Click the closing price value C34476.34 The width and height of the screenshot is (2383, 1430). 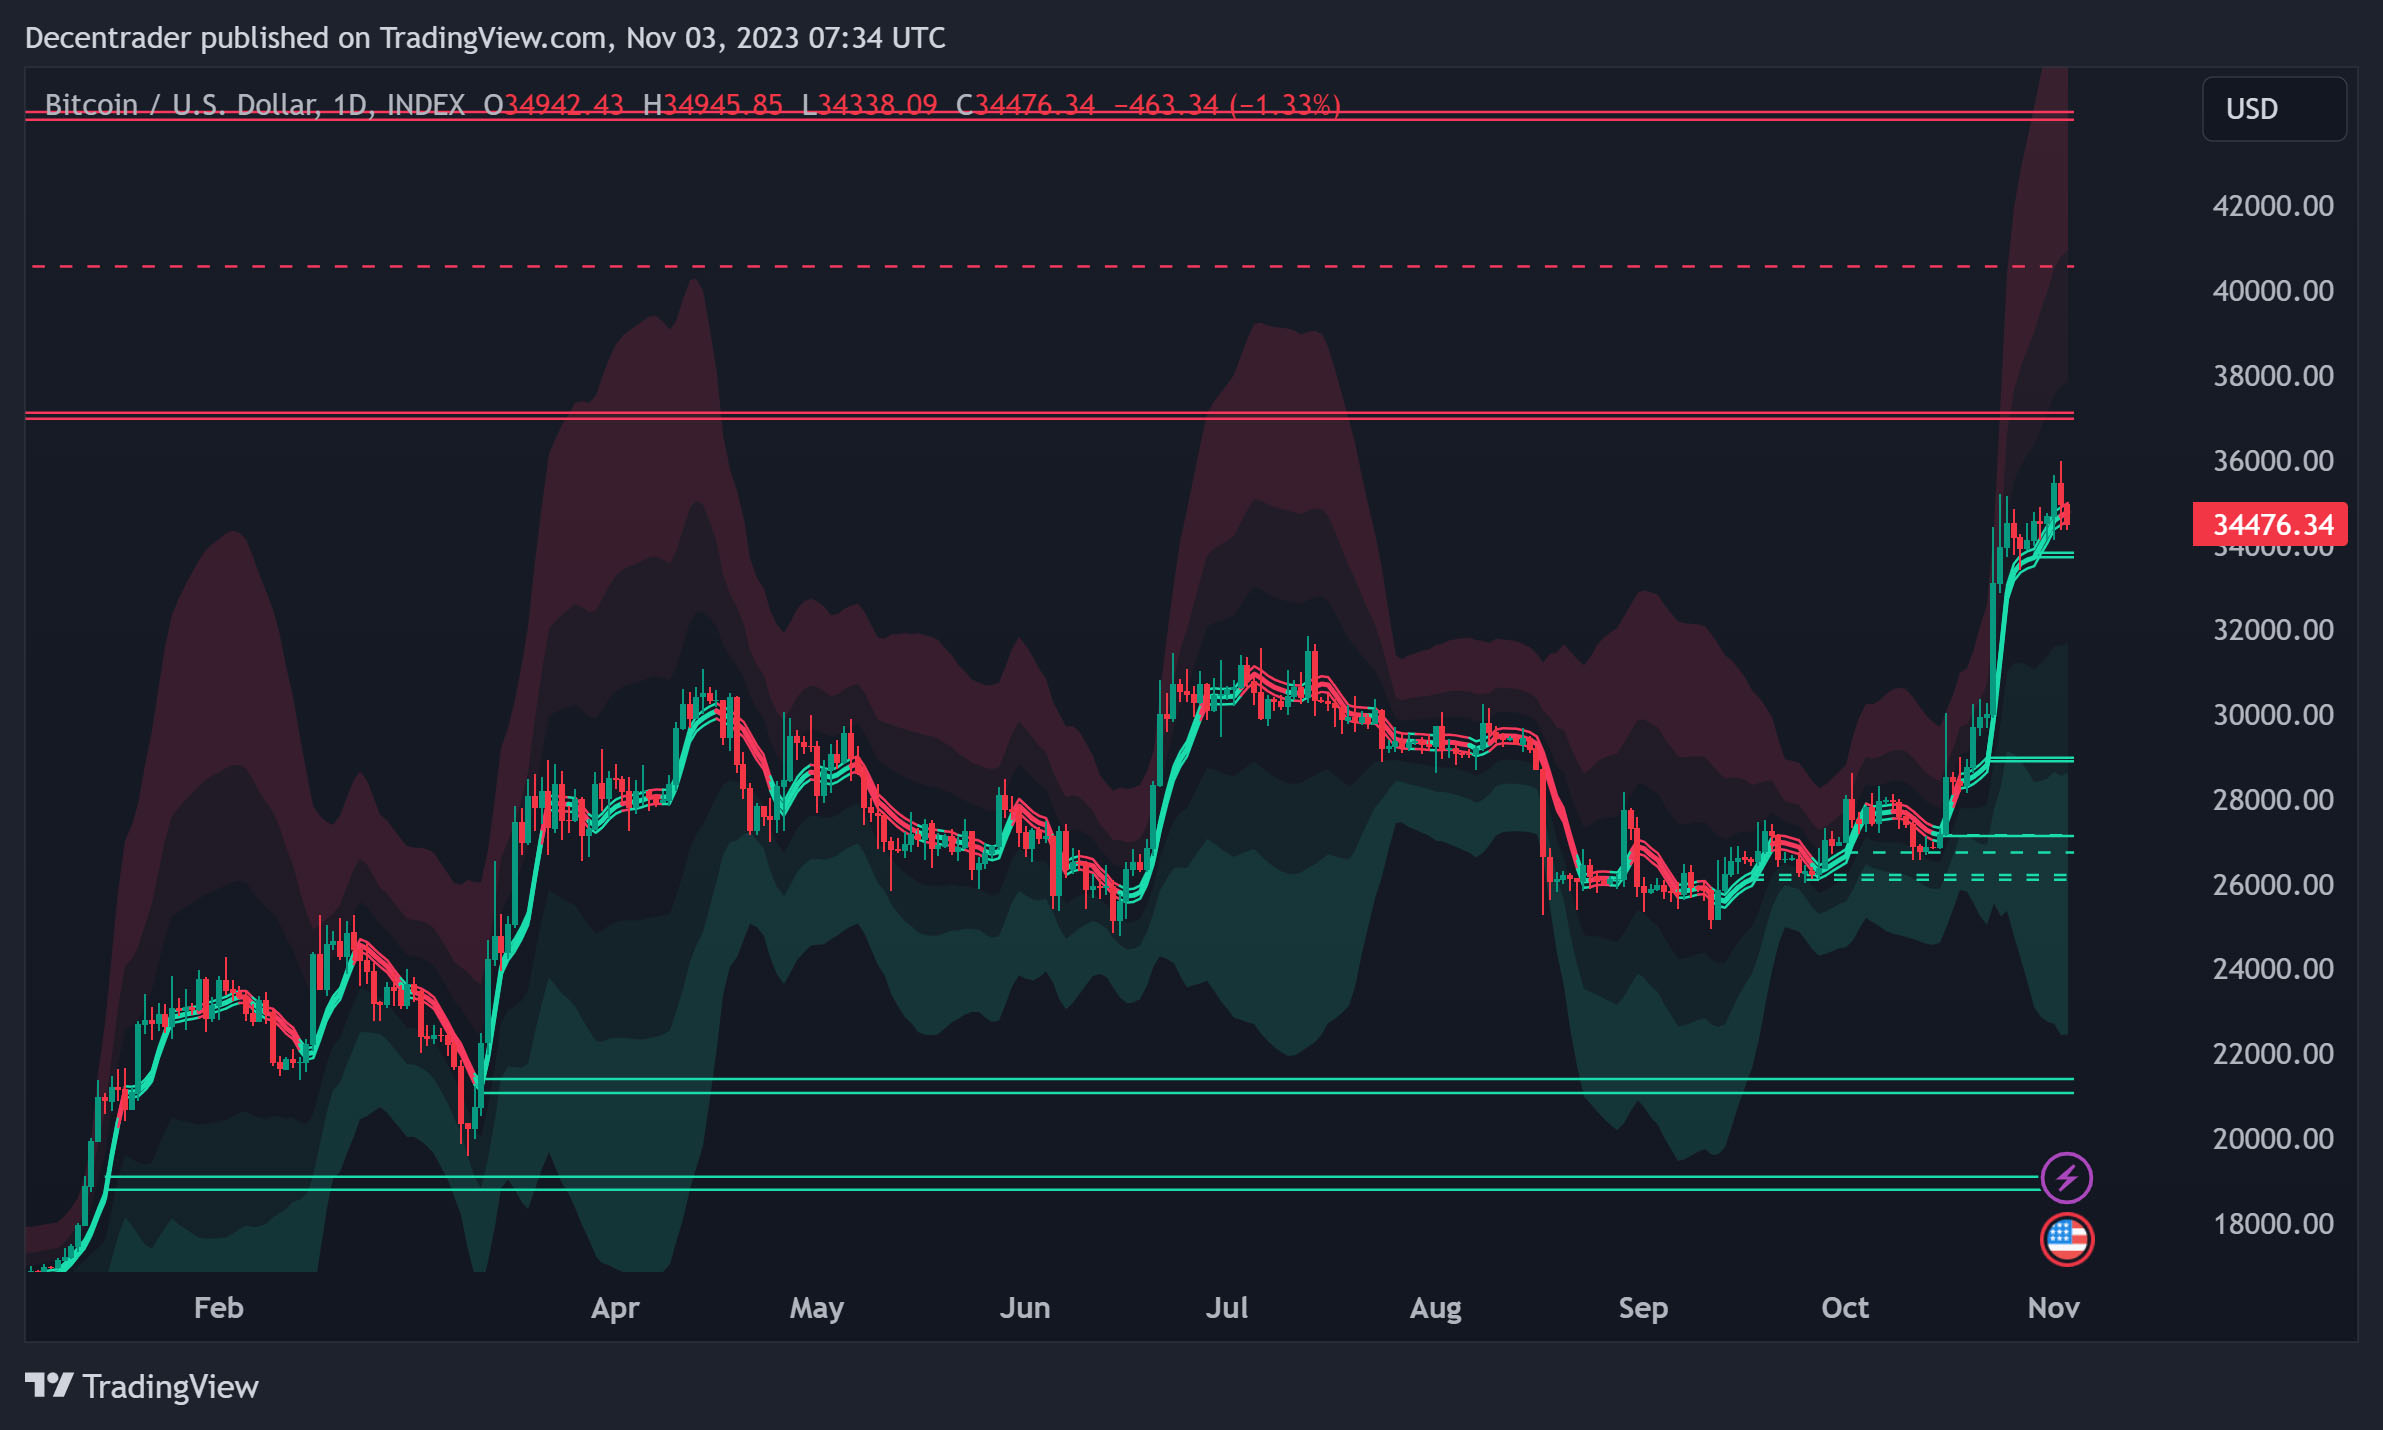1026,105
